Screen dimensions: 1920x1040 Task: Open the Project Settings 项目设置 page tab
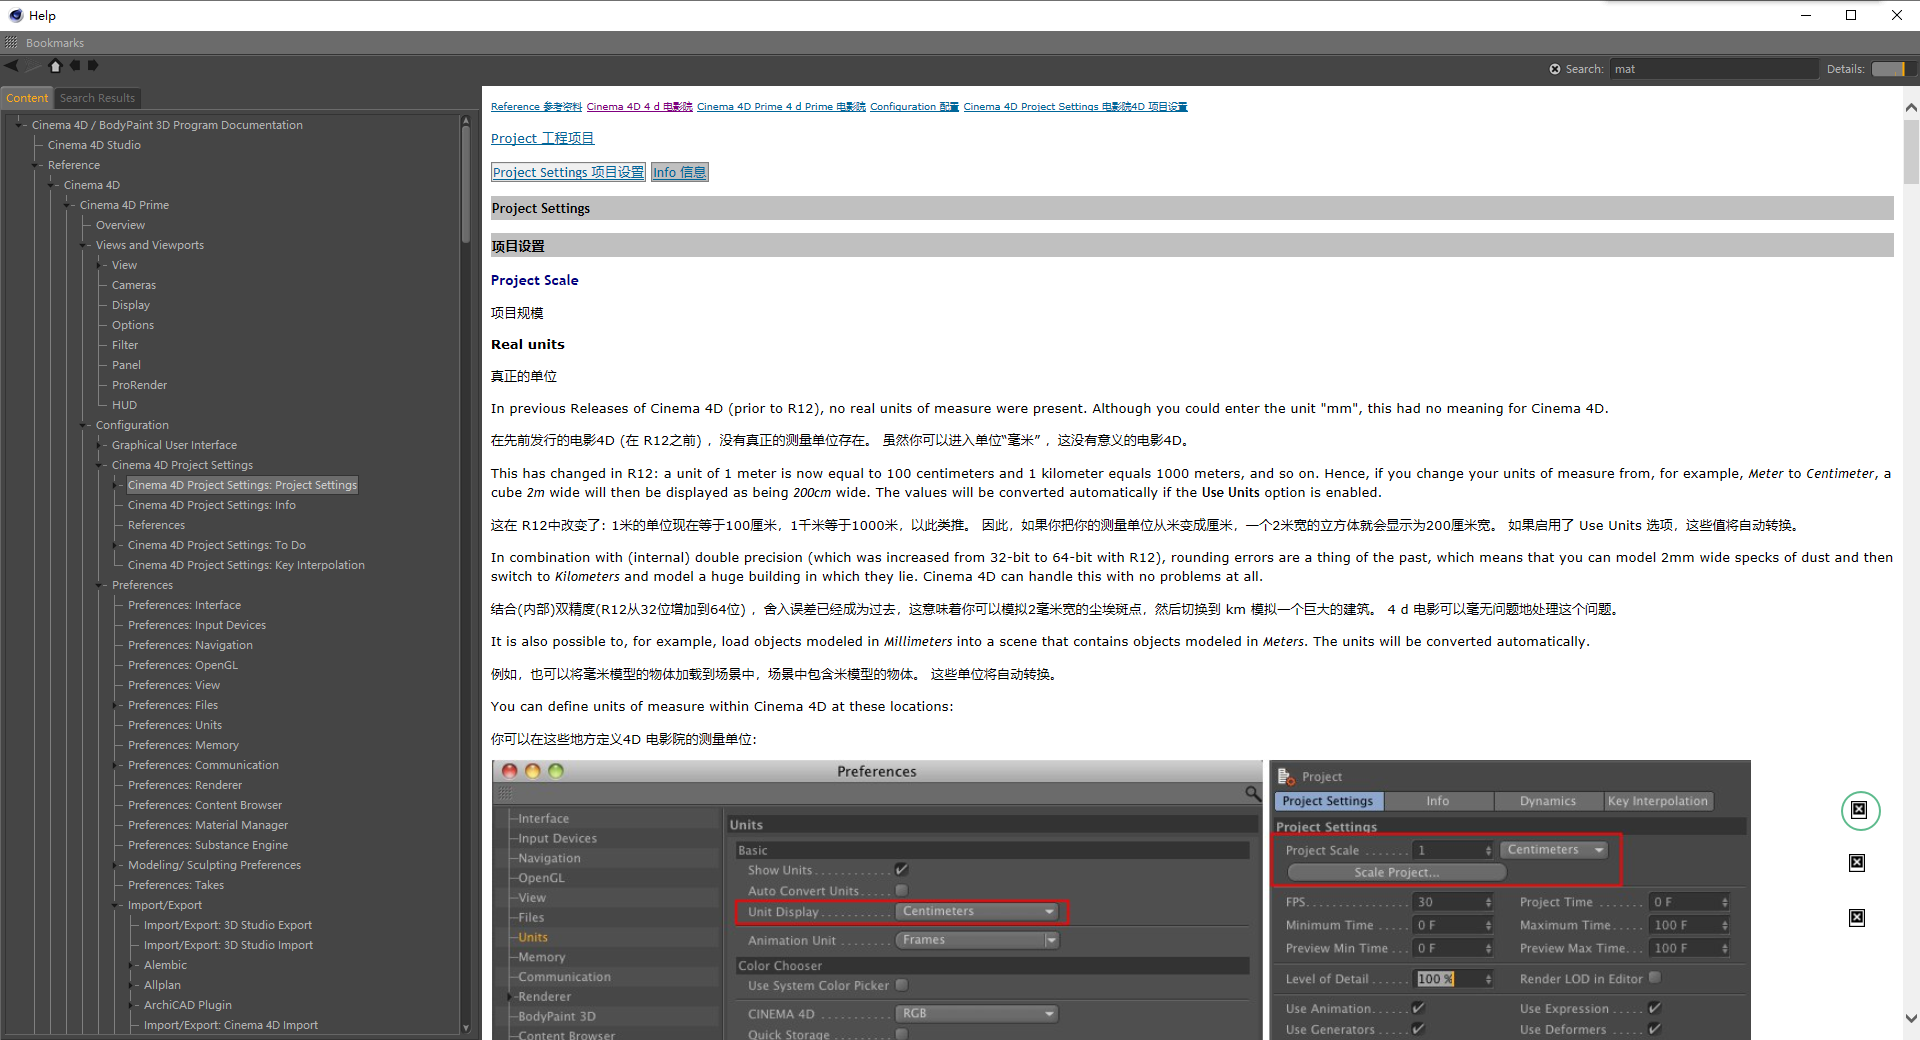coord(568,172)
